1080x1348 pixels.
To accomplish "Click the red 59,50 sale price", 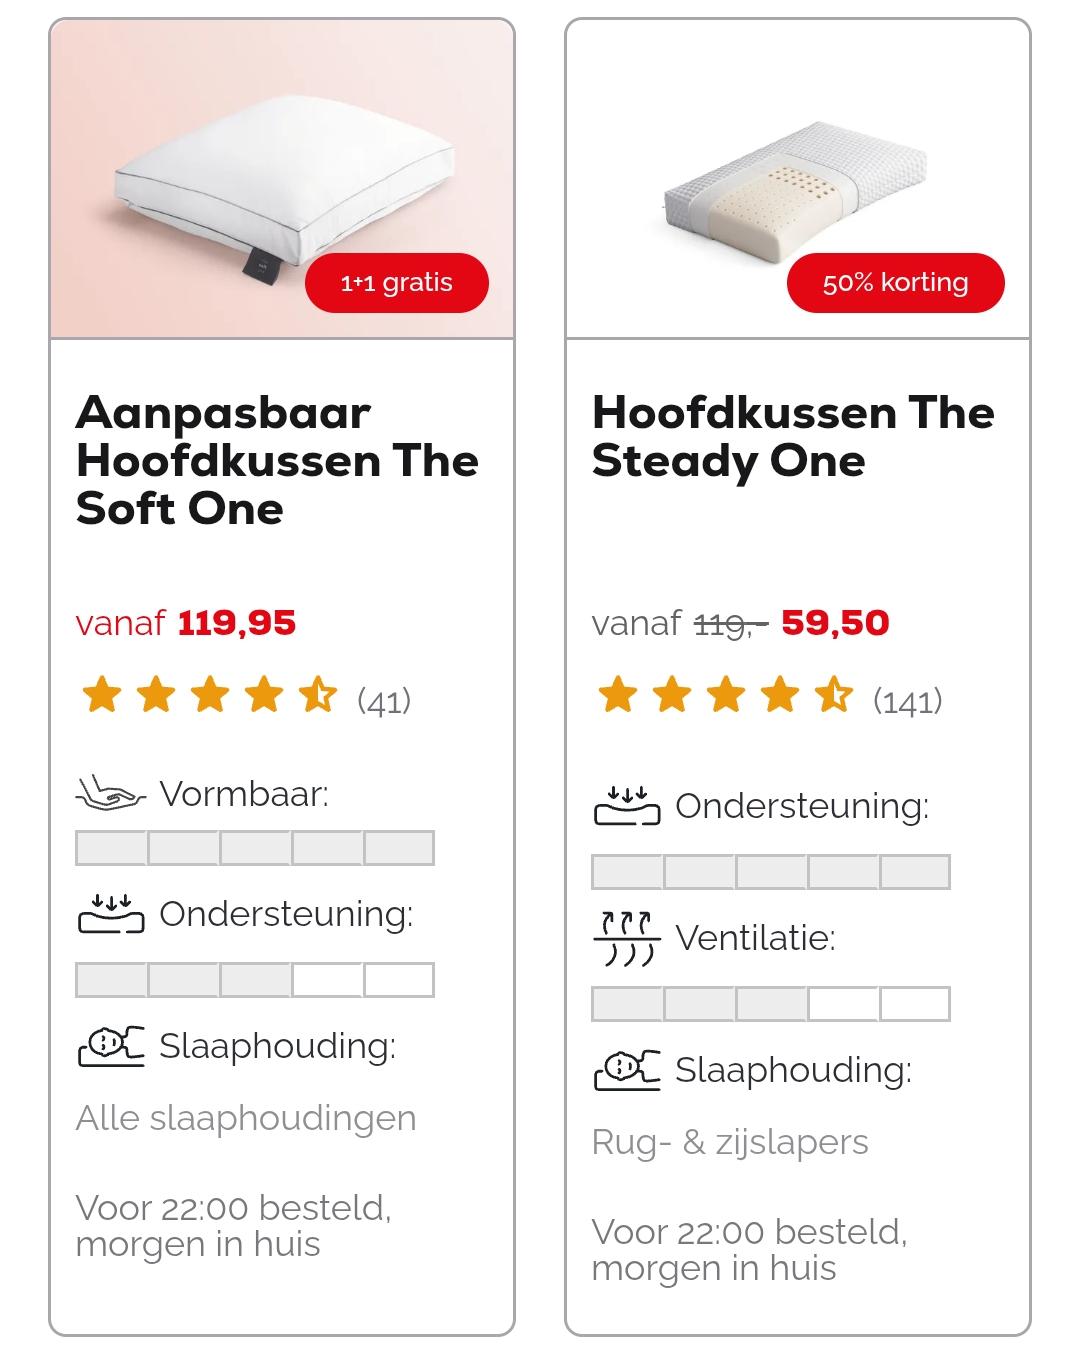I will (836, 622).
